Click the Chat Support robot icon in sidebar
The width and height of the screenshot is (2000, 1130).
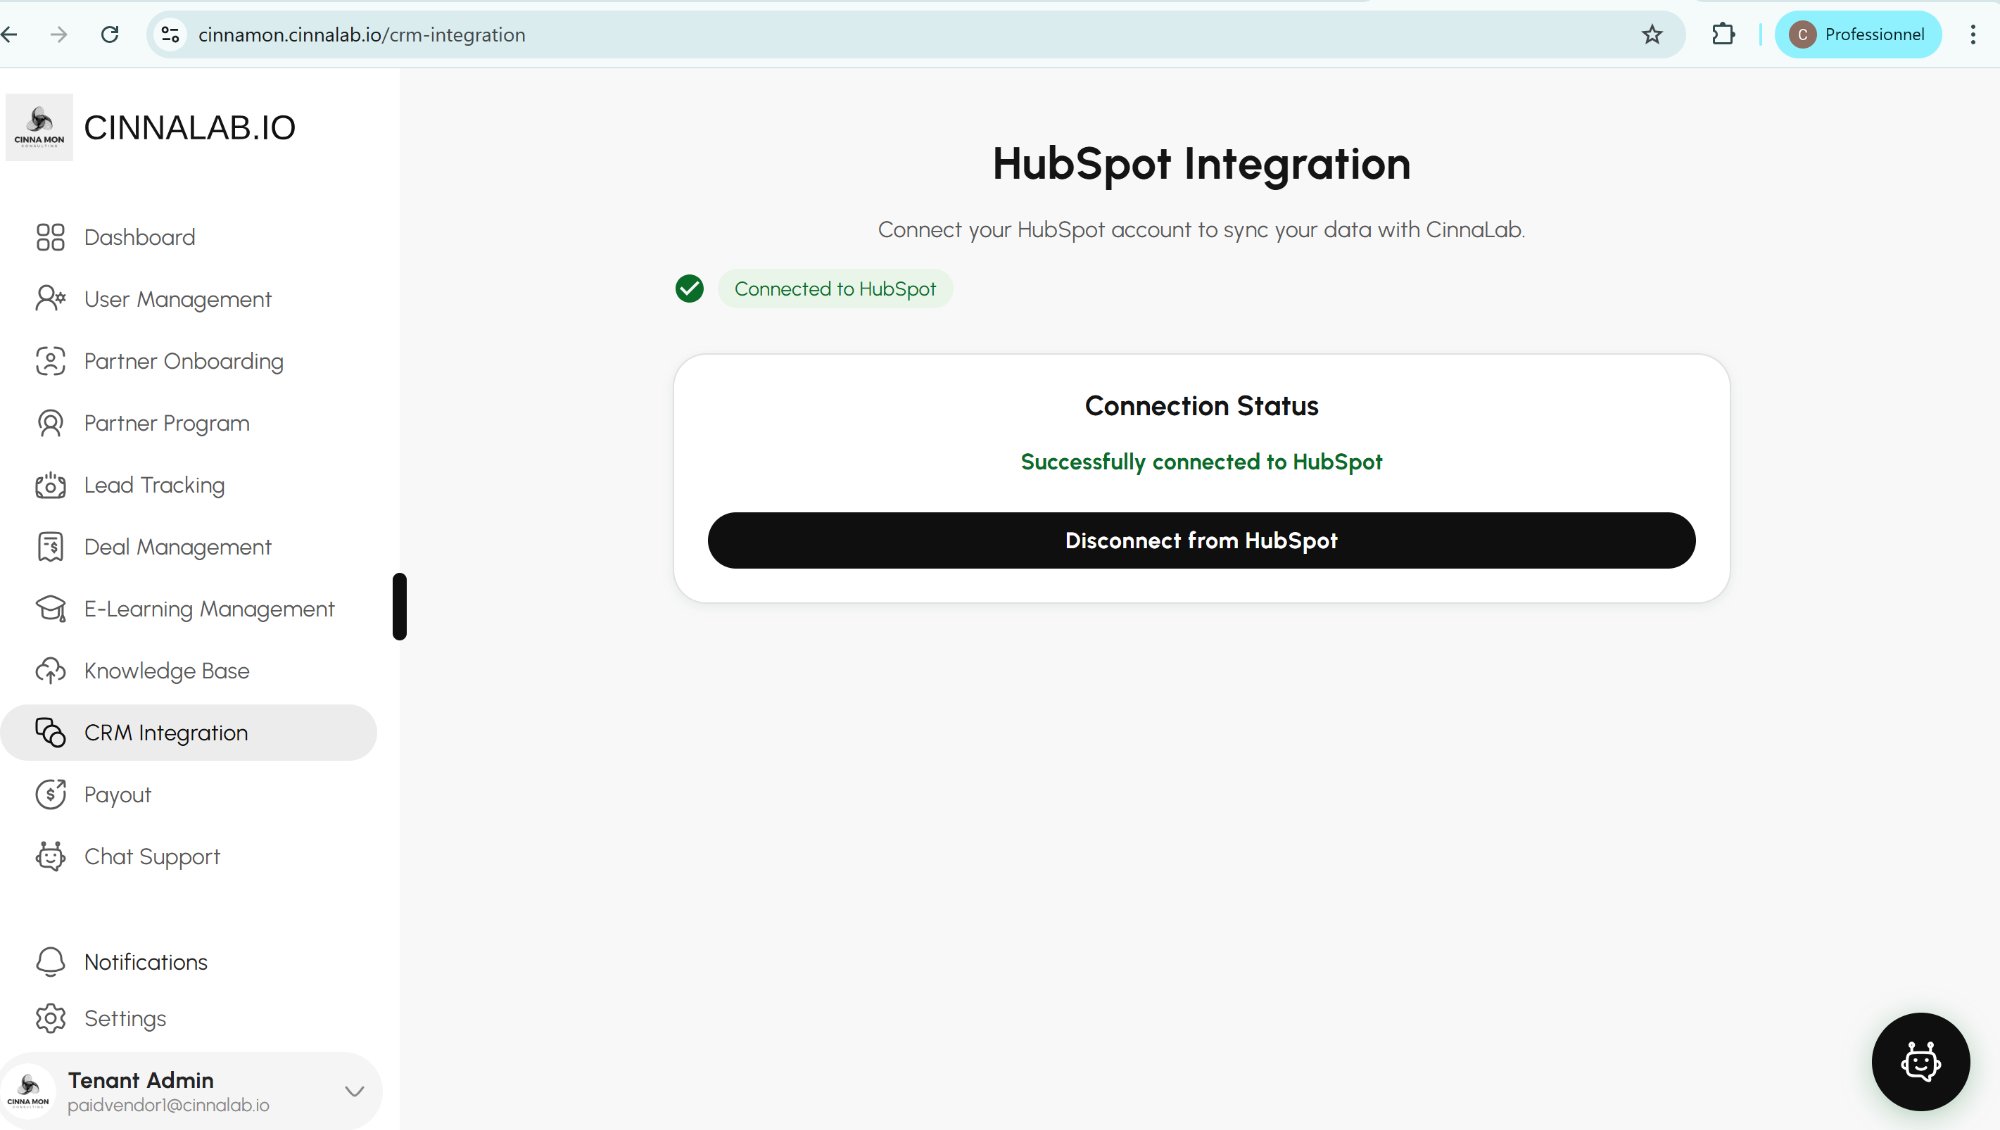point(50,857)
